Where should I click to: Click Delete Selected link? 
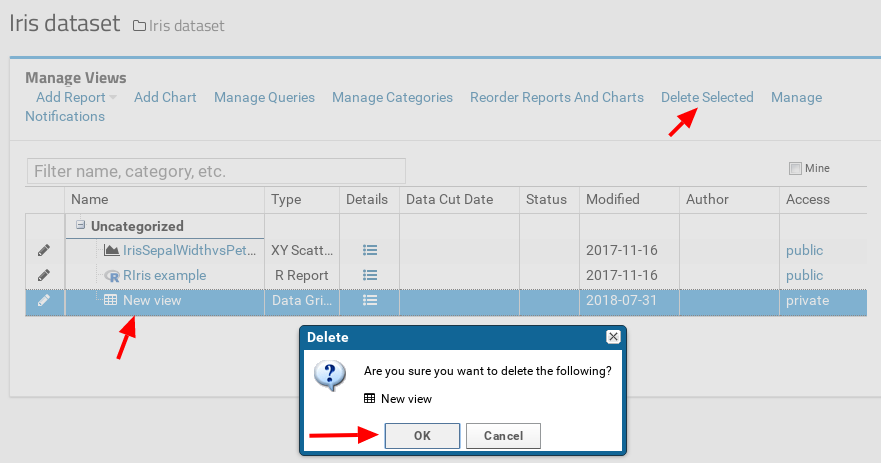coord(707,97)
